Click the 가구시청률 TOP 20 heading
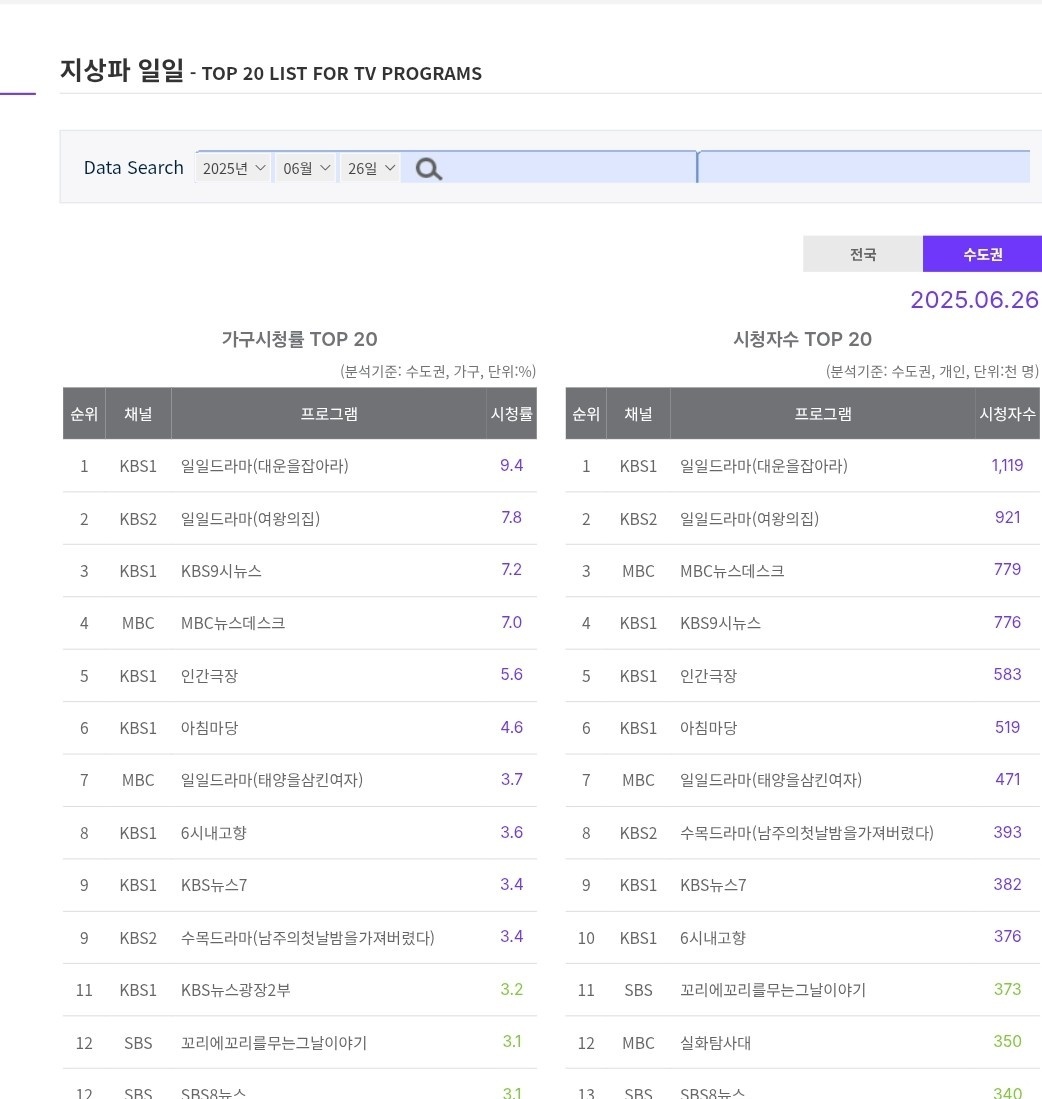The height and width of the screenshot is (1099, 1042). pos(299,339)
